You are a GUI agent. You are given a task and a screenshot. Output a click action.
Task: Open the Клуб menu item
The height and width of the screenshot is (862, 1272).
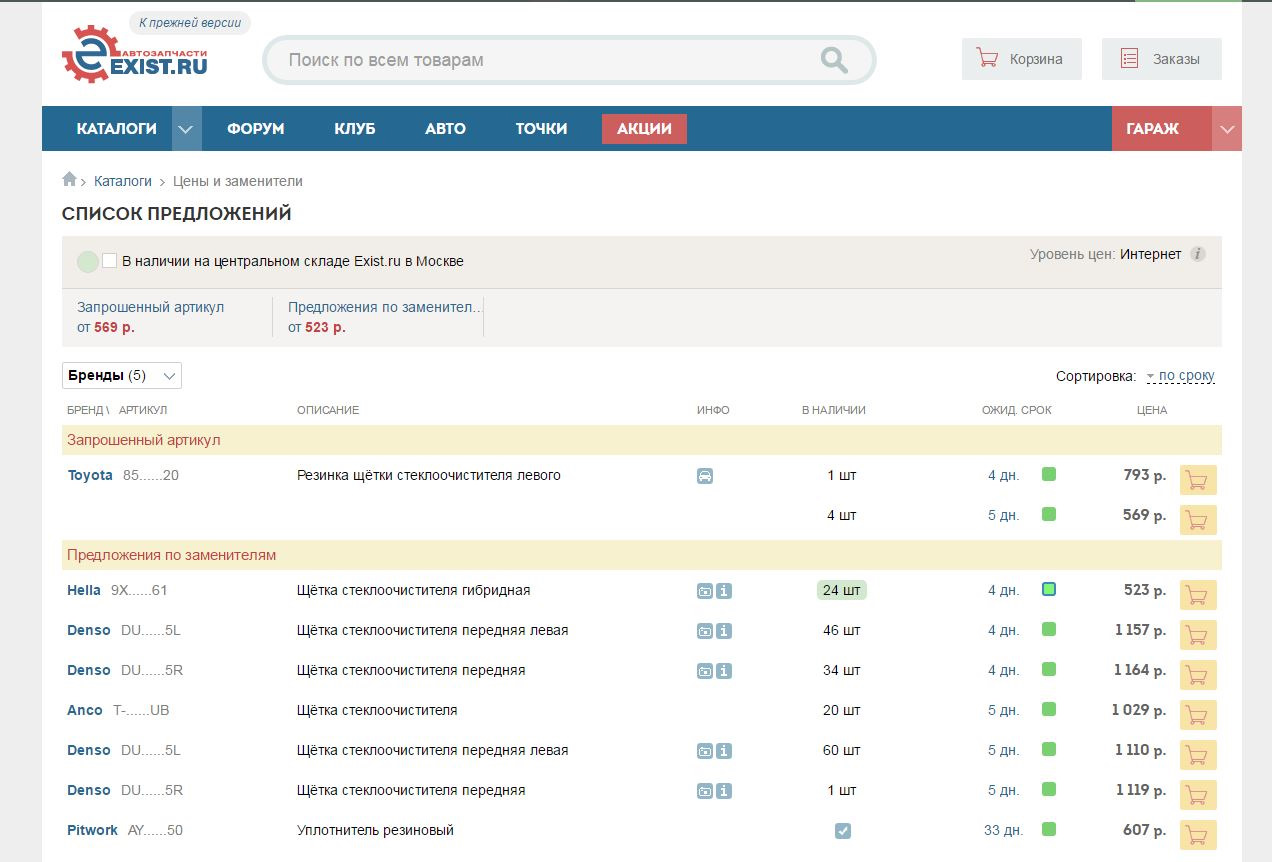click(355, 129)
